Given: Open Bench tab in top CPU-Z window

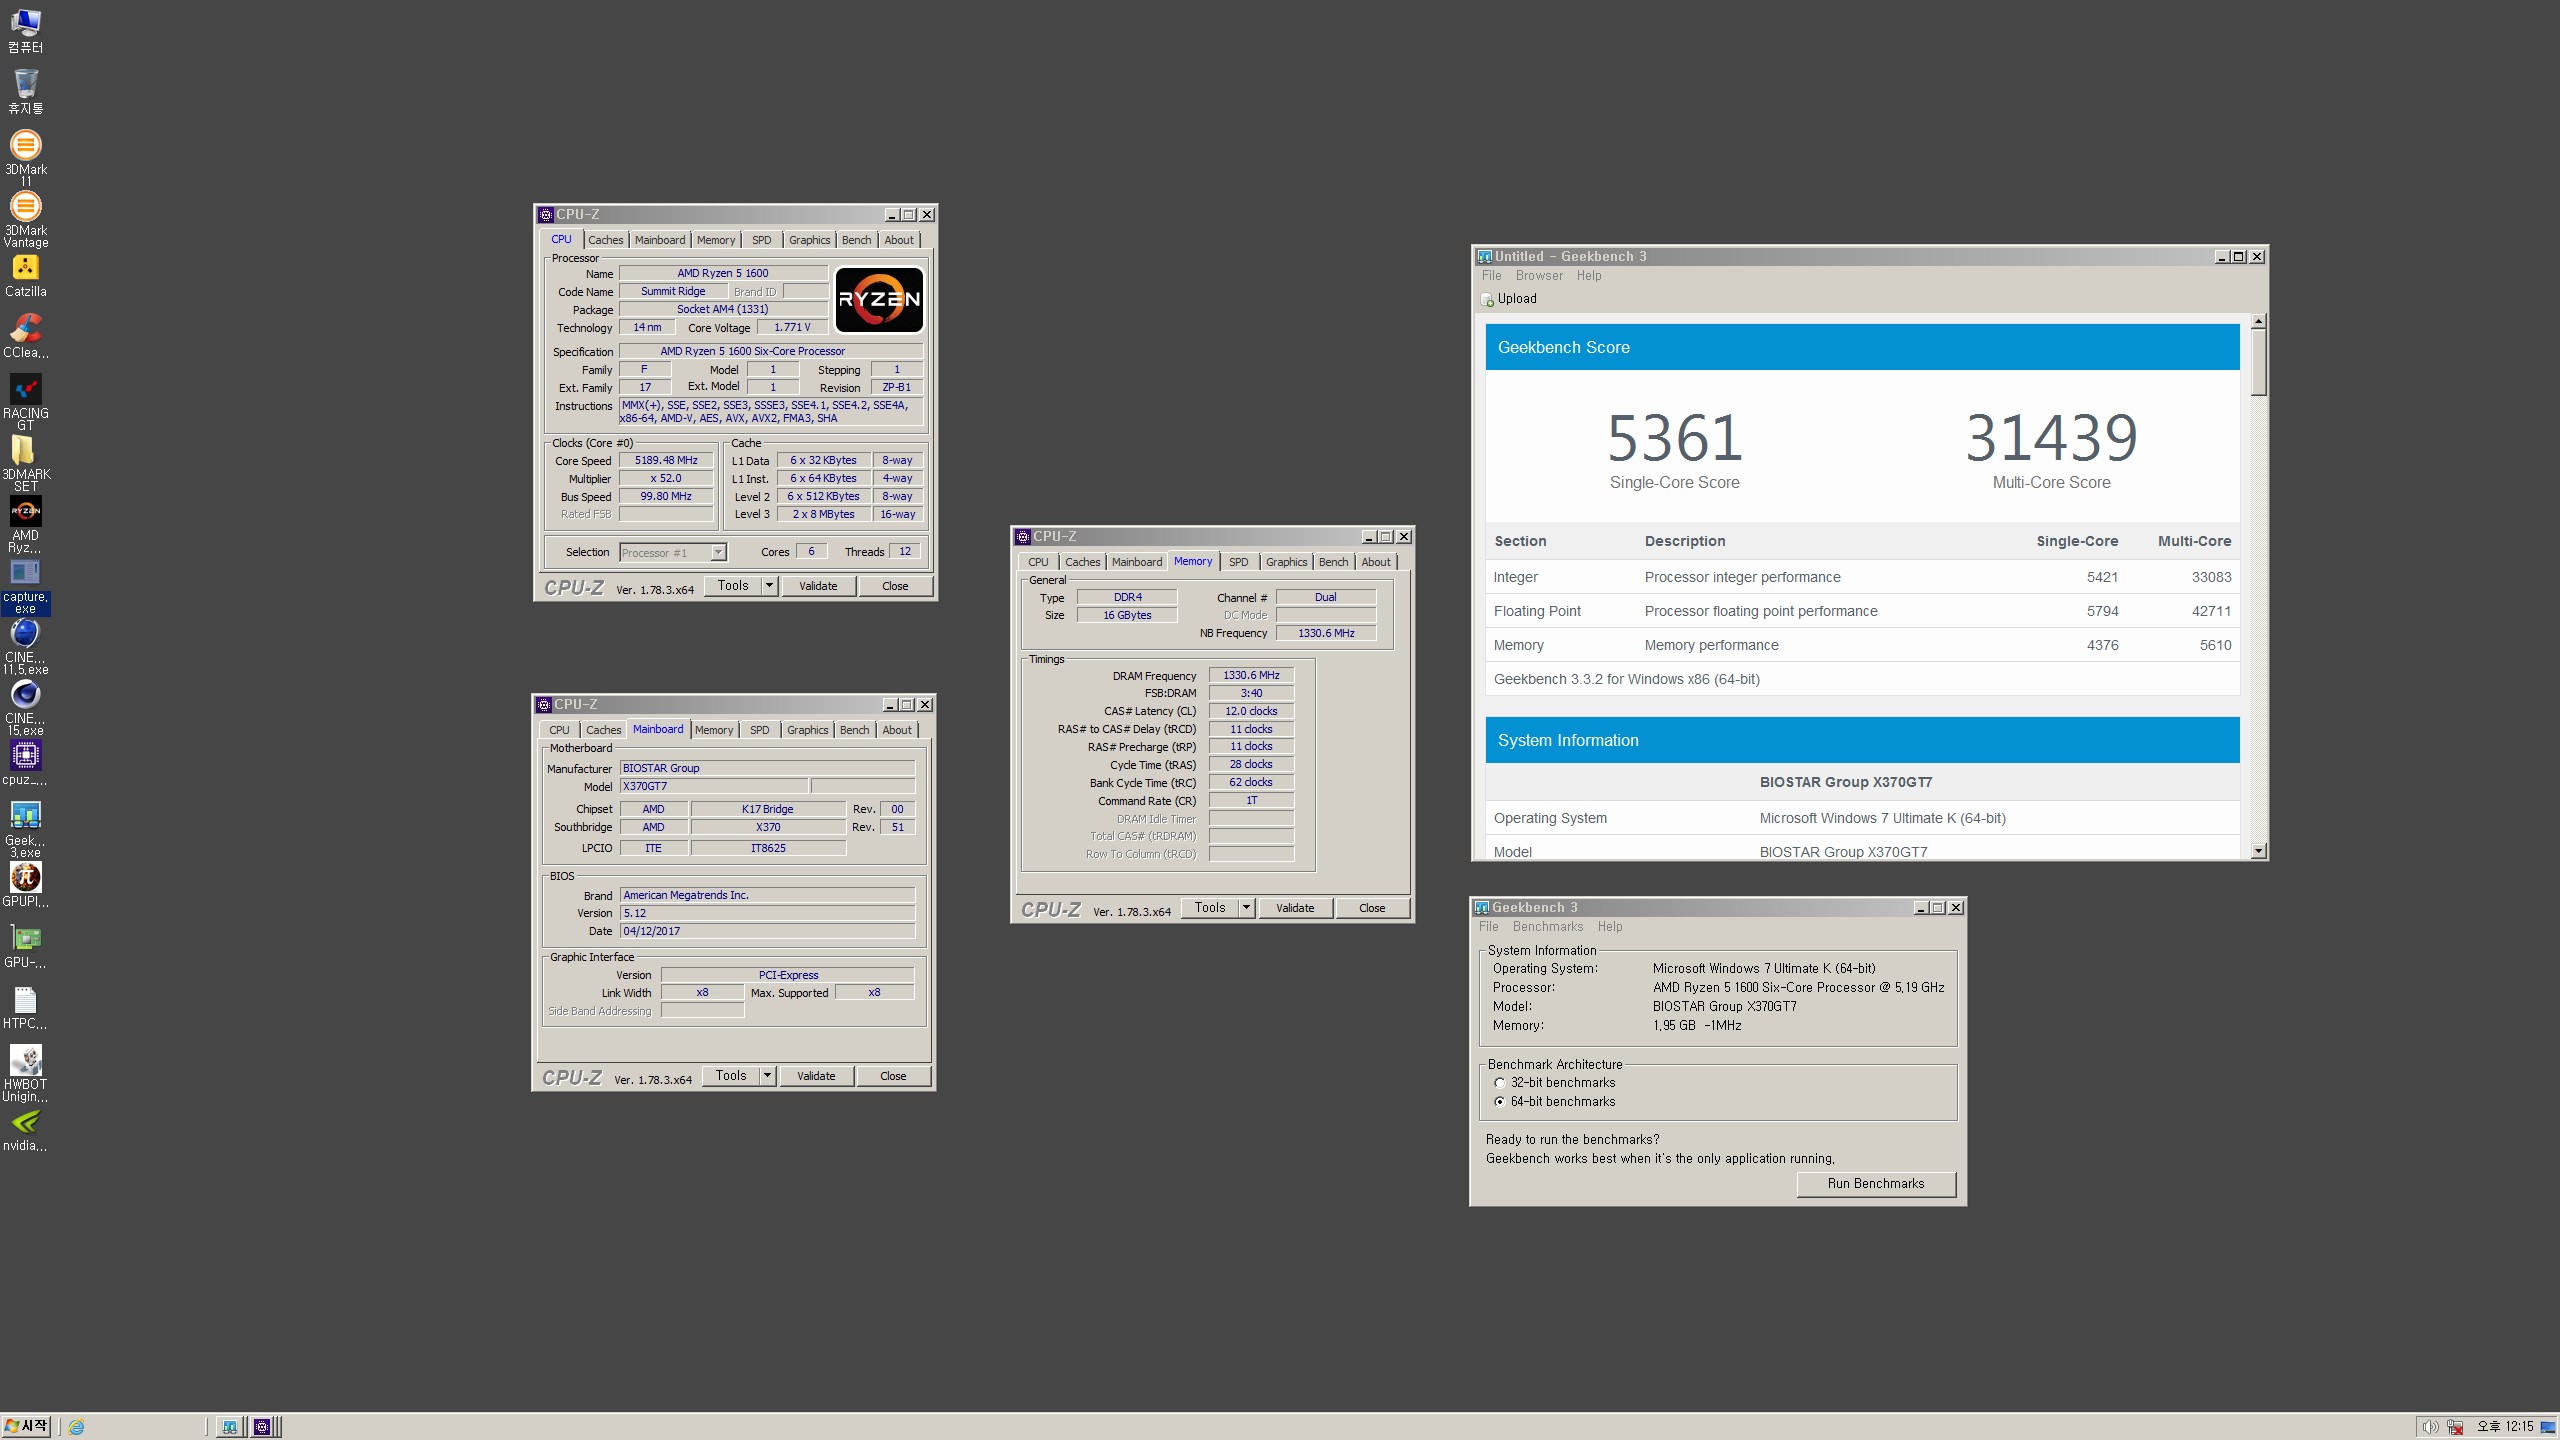Looking at the screenshot, I should click(x=856, y=240).
